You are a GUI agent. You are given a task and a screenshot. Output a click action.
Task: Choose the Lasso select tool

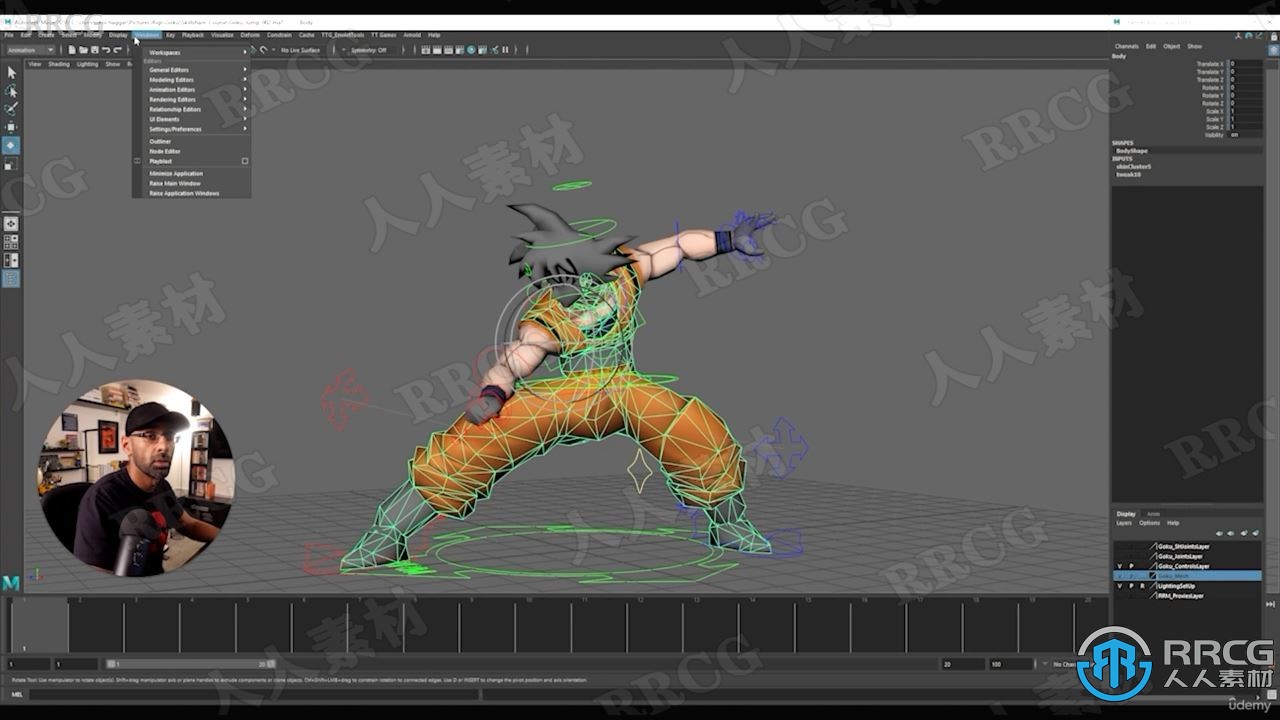(x=11, y=91)
